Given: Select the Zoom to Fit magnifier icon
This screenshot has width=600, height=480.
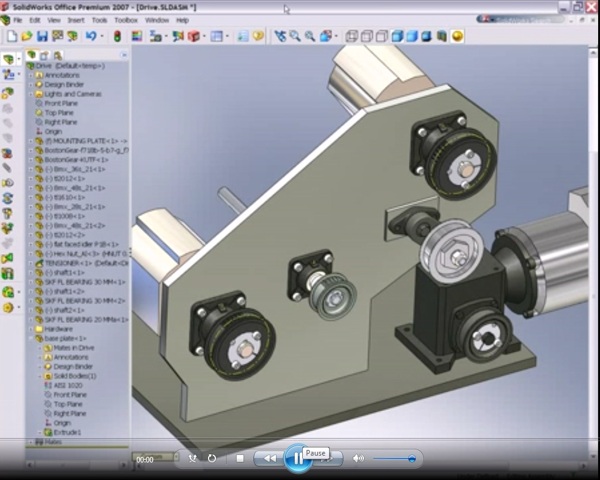Looking at the screenshot, I should [295, 36].
